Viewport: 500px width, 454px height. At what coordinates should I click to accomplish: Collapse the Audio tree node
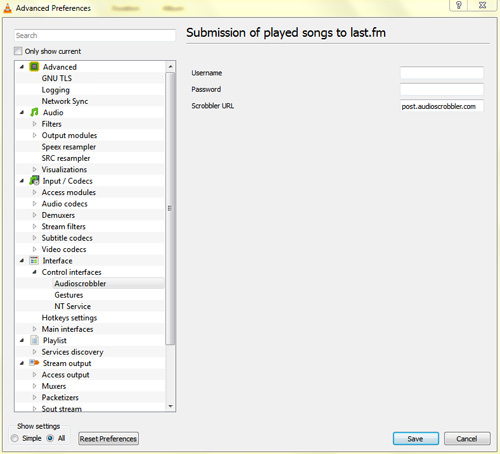click(22, 112)
